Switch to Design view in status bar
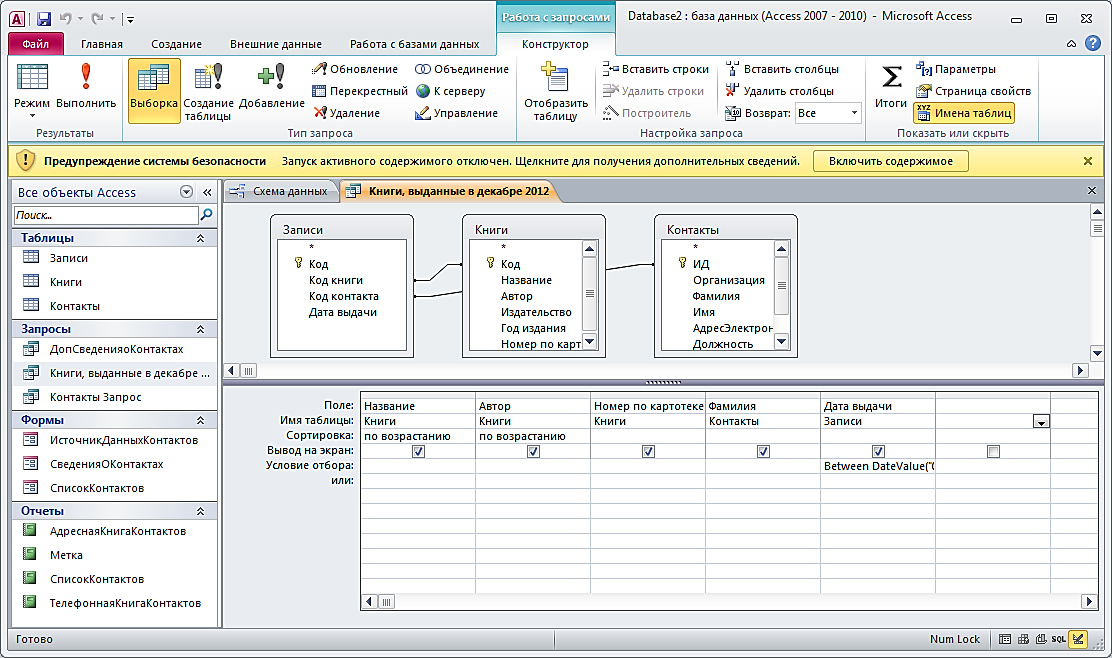Viewport: 1112px width, 658px height. point(1078,639)
